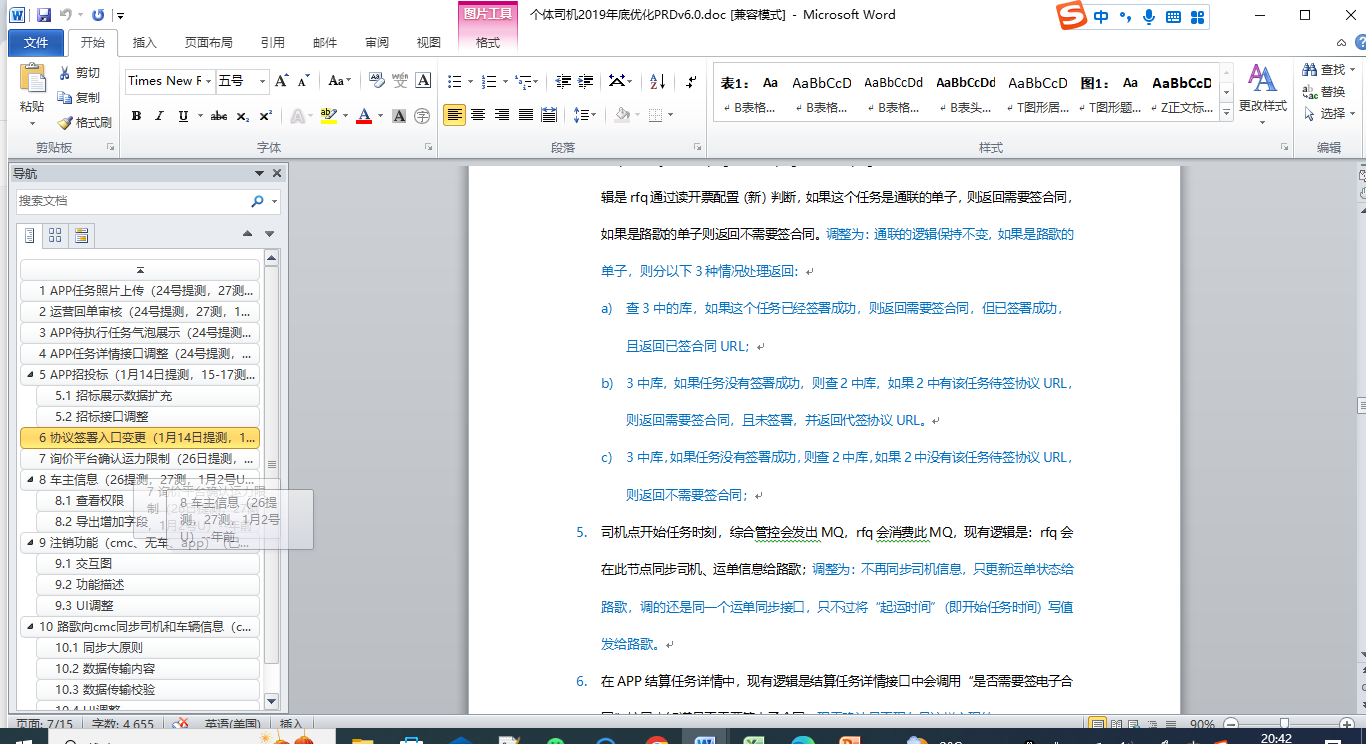Click the Save icon in the quick access toolbar

[x=43, y=15]
